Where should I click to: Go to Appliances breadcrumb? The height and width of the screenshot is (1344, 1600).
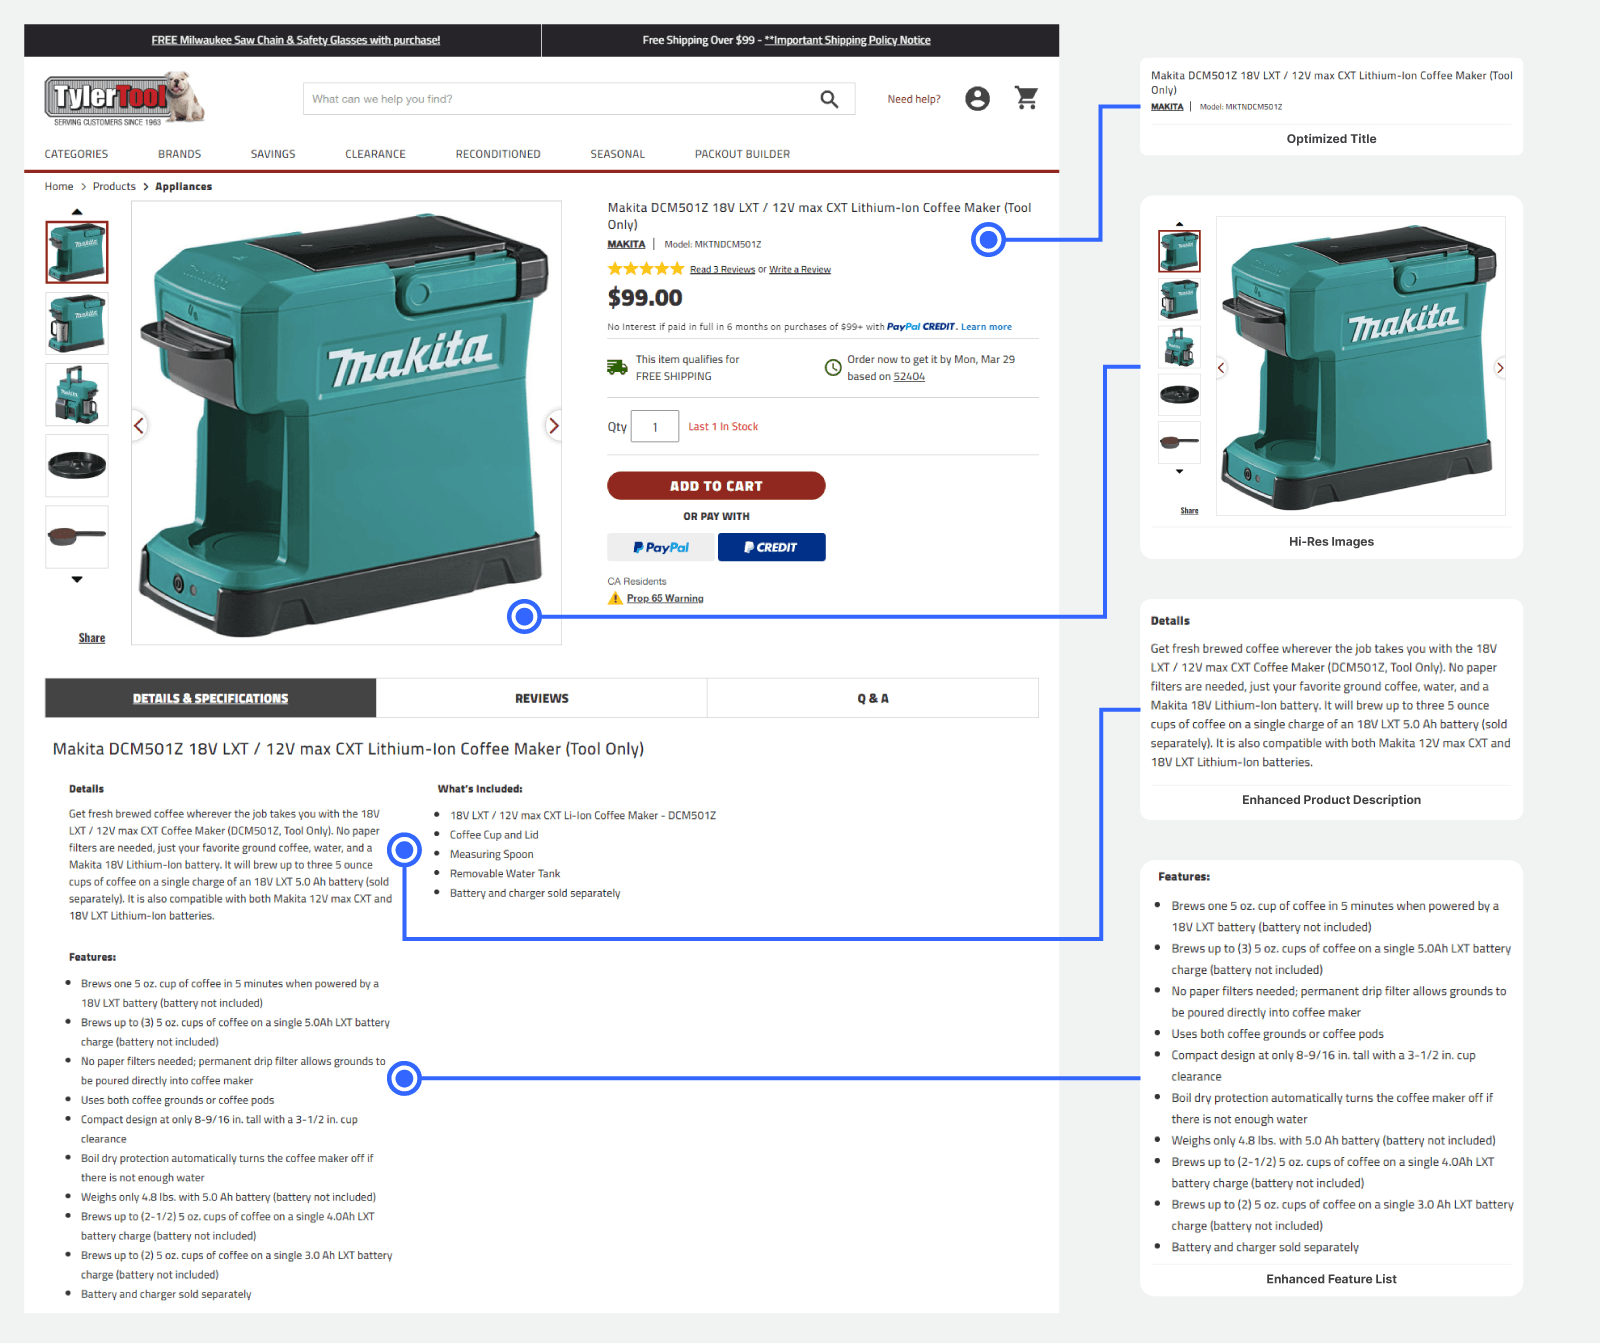(x=184, y=186)
